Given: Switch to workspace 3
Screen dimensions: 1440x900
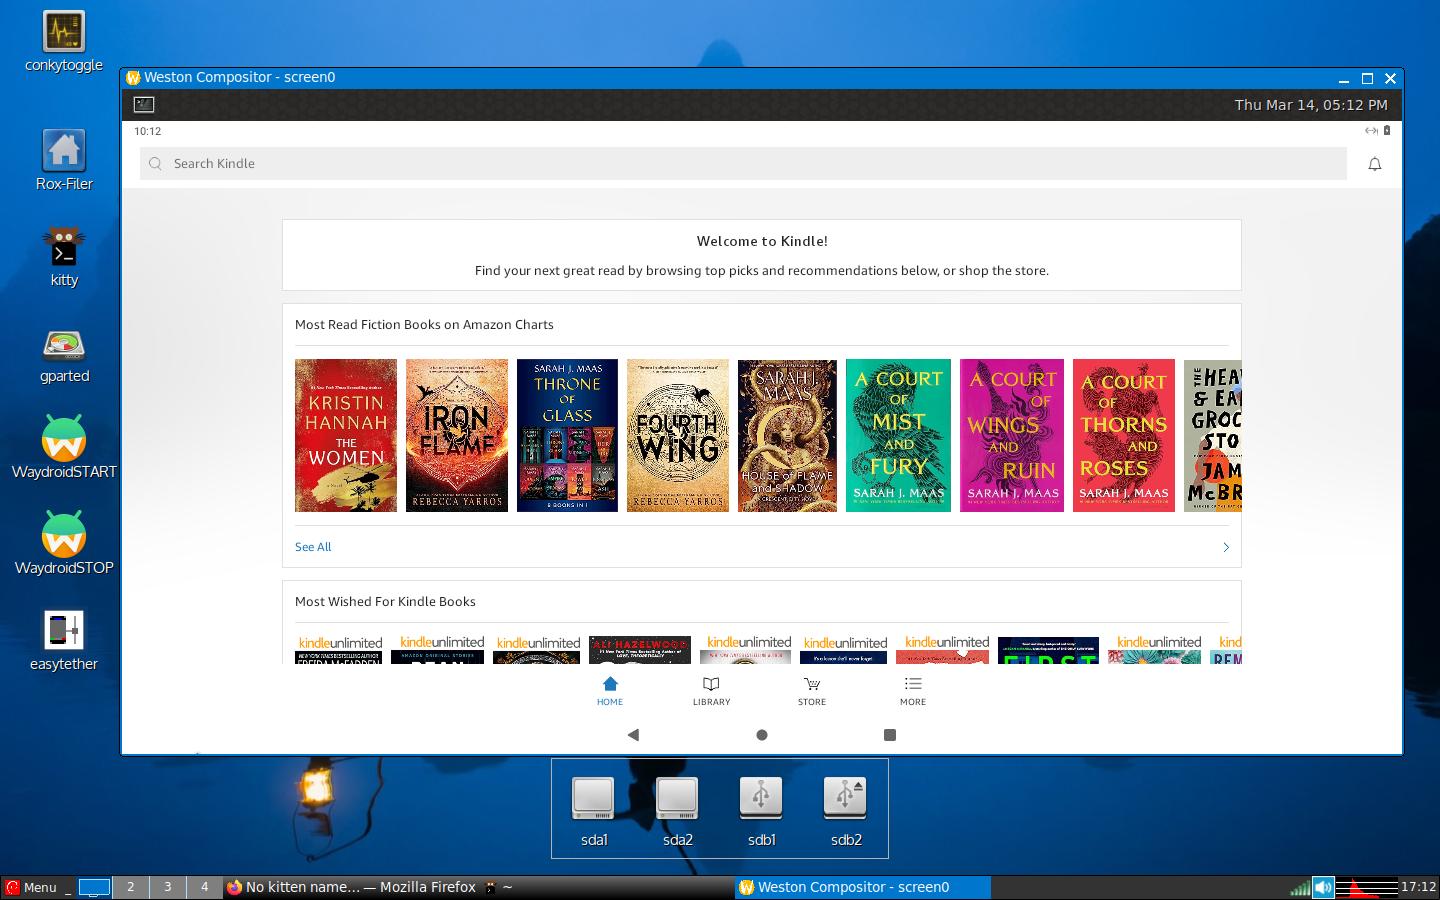Looking at the screenshot, I should point(167,887).
